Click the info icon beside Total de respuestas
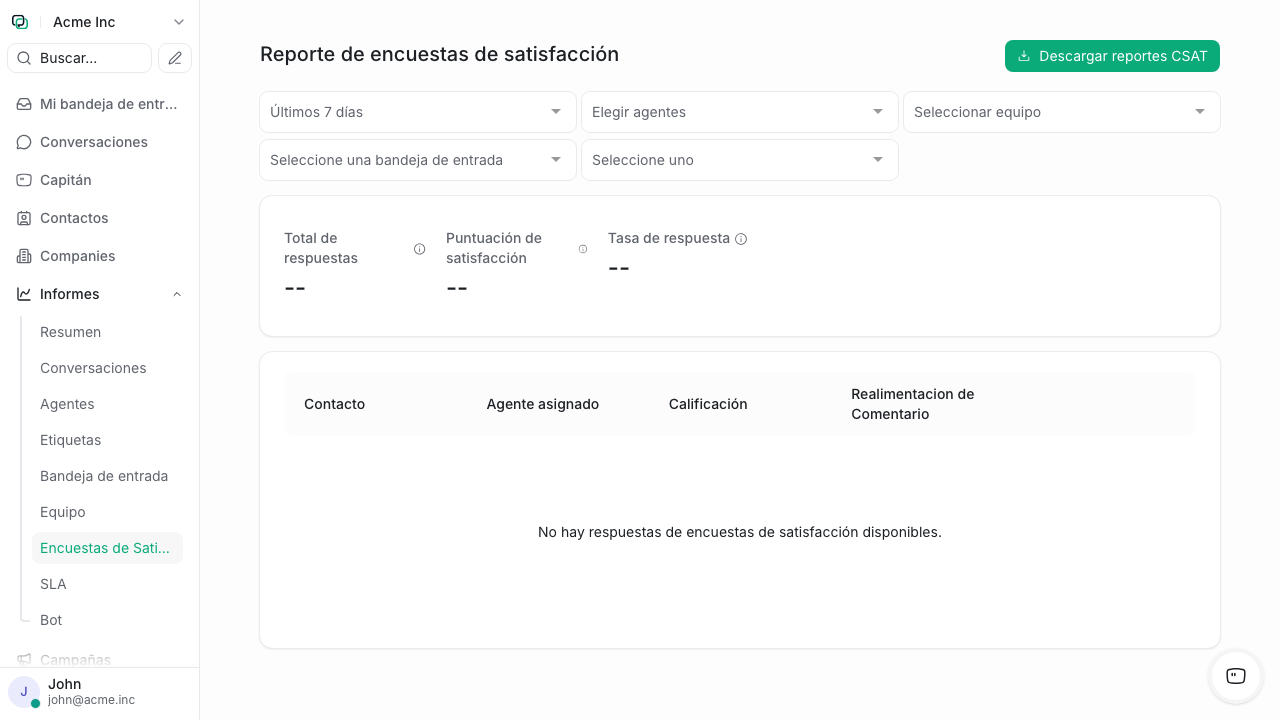The image size is (1280, 720). (419, 248)
